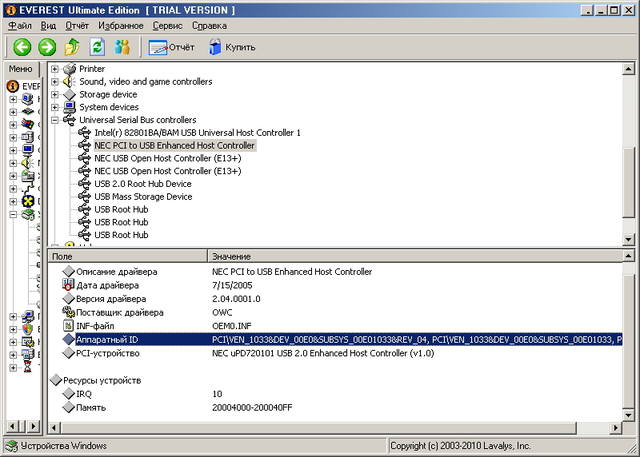Expand the Printer node
Viewport: 640px width, 457px height.
pyautogui.click(x=55, y=69)
